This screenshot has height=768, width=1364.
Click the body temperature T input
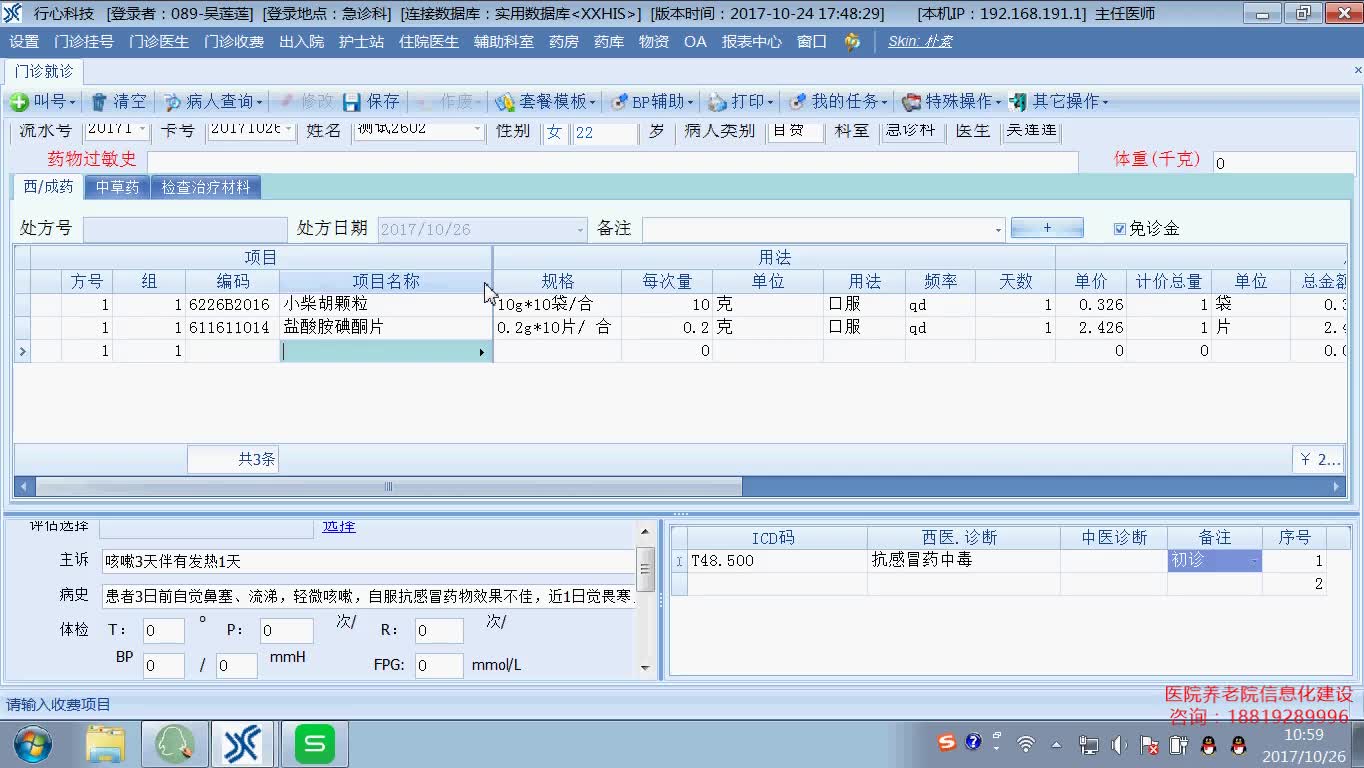(x=164, y=631)
